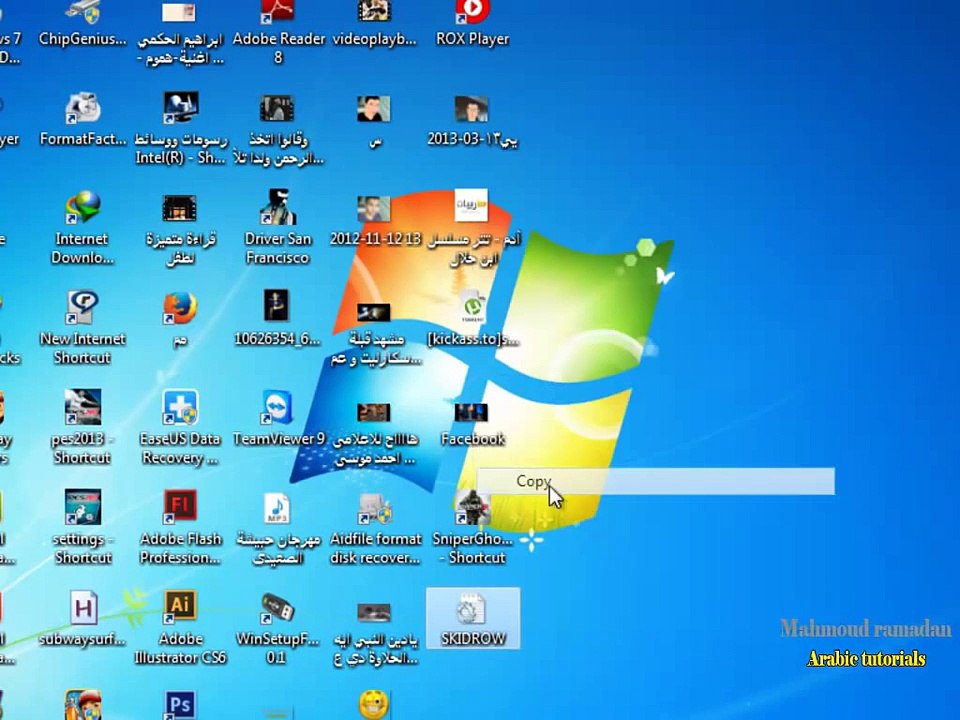
Task: Click the Facebook video thumbnail icon
Action: (472, 423)
